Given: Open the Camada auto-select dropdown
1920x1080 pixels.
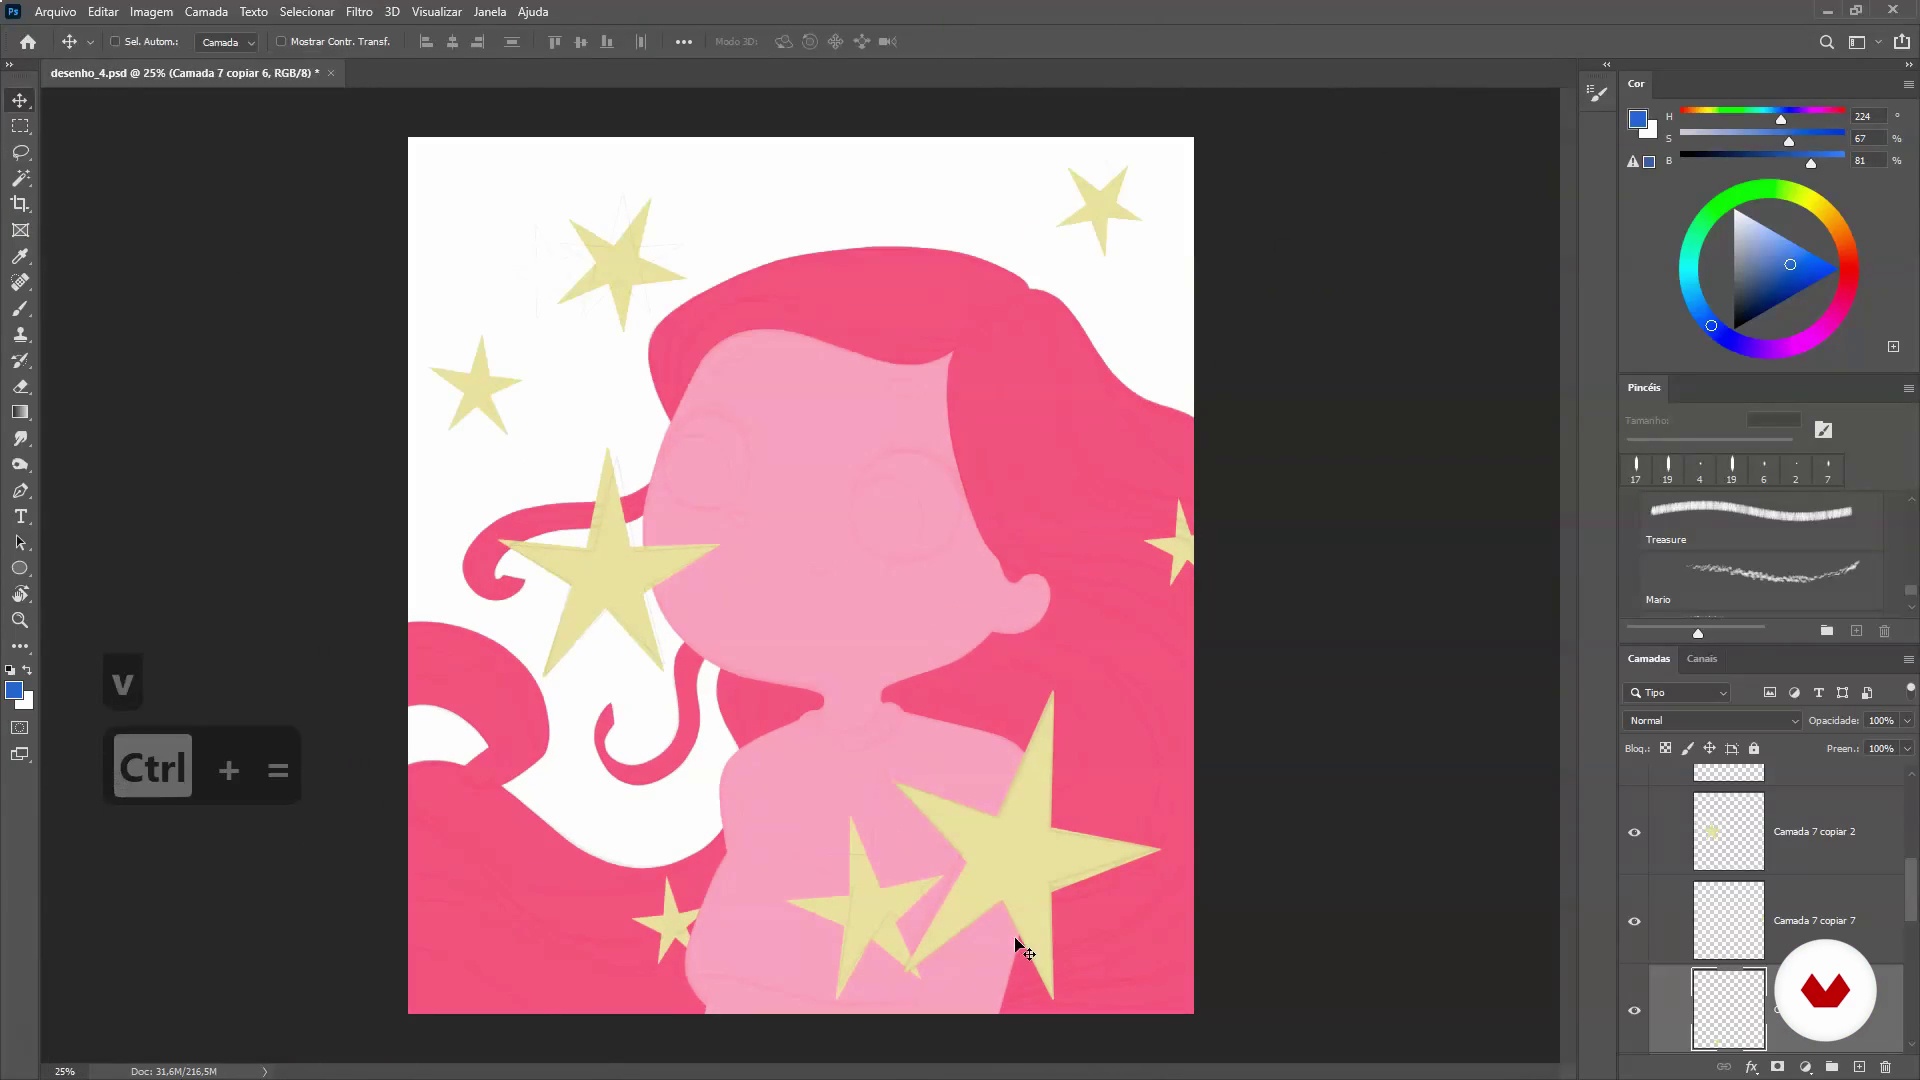Looking at the screenshot, I should tap(228, 42).
